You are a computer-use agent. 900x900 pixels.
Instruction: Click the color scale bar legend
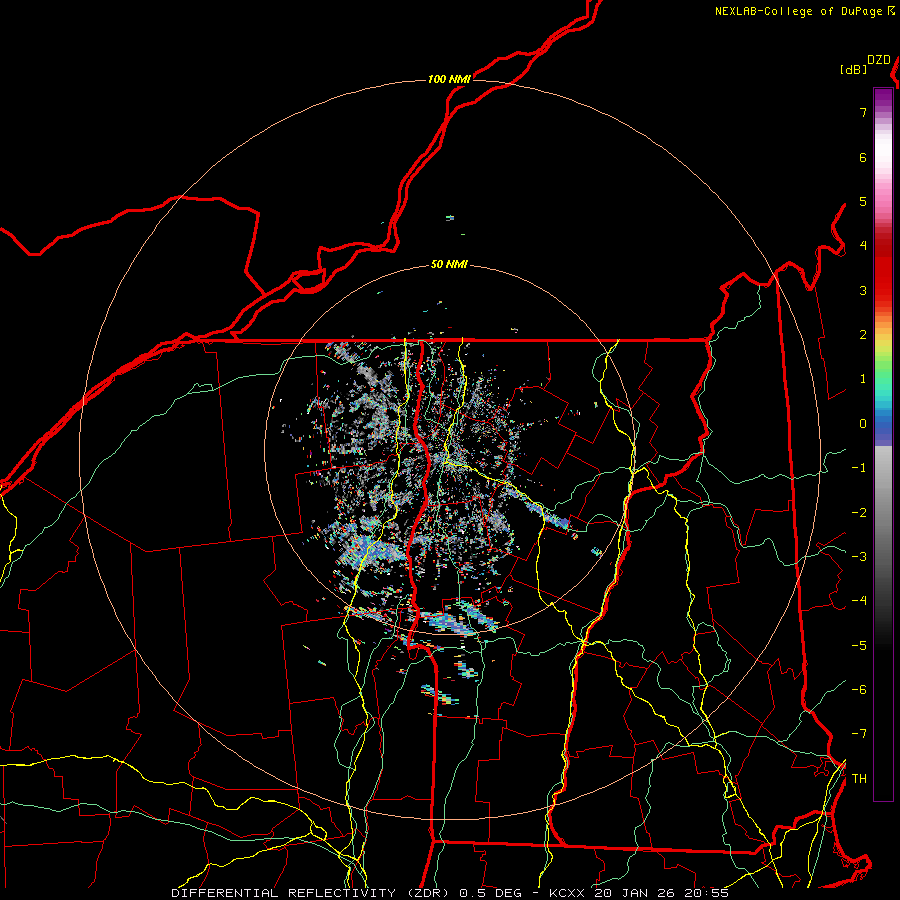point(883,444)
